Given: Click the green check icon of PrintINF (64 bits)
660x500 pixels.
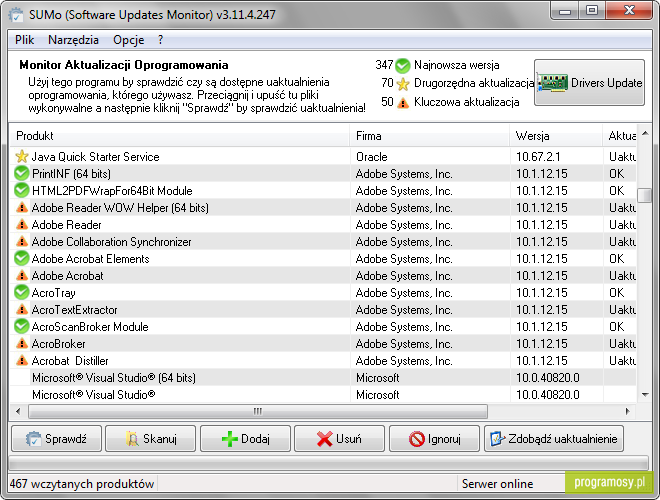Looking at the screenshot, I should [21, 173].
